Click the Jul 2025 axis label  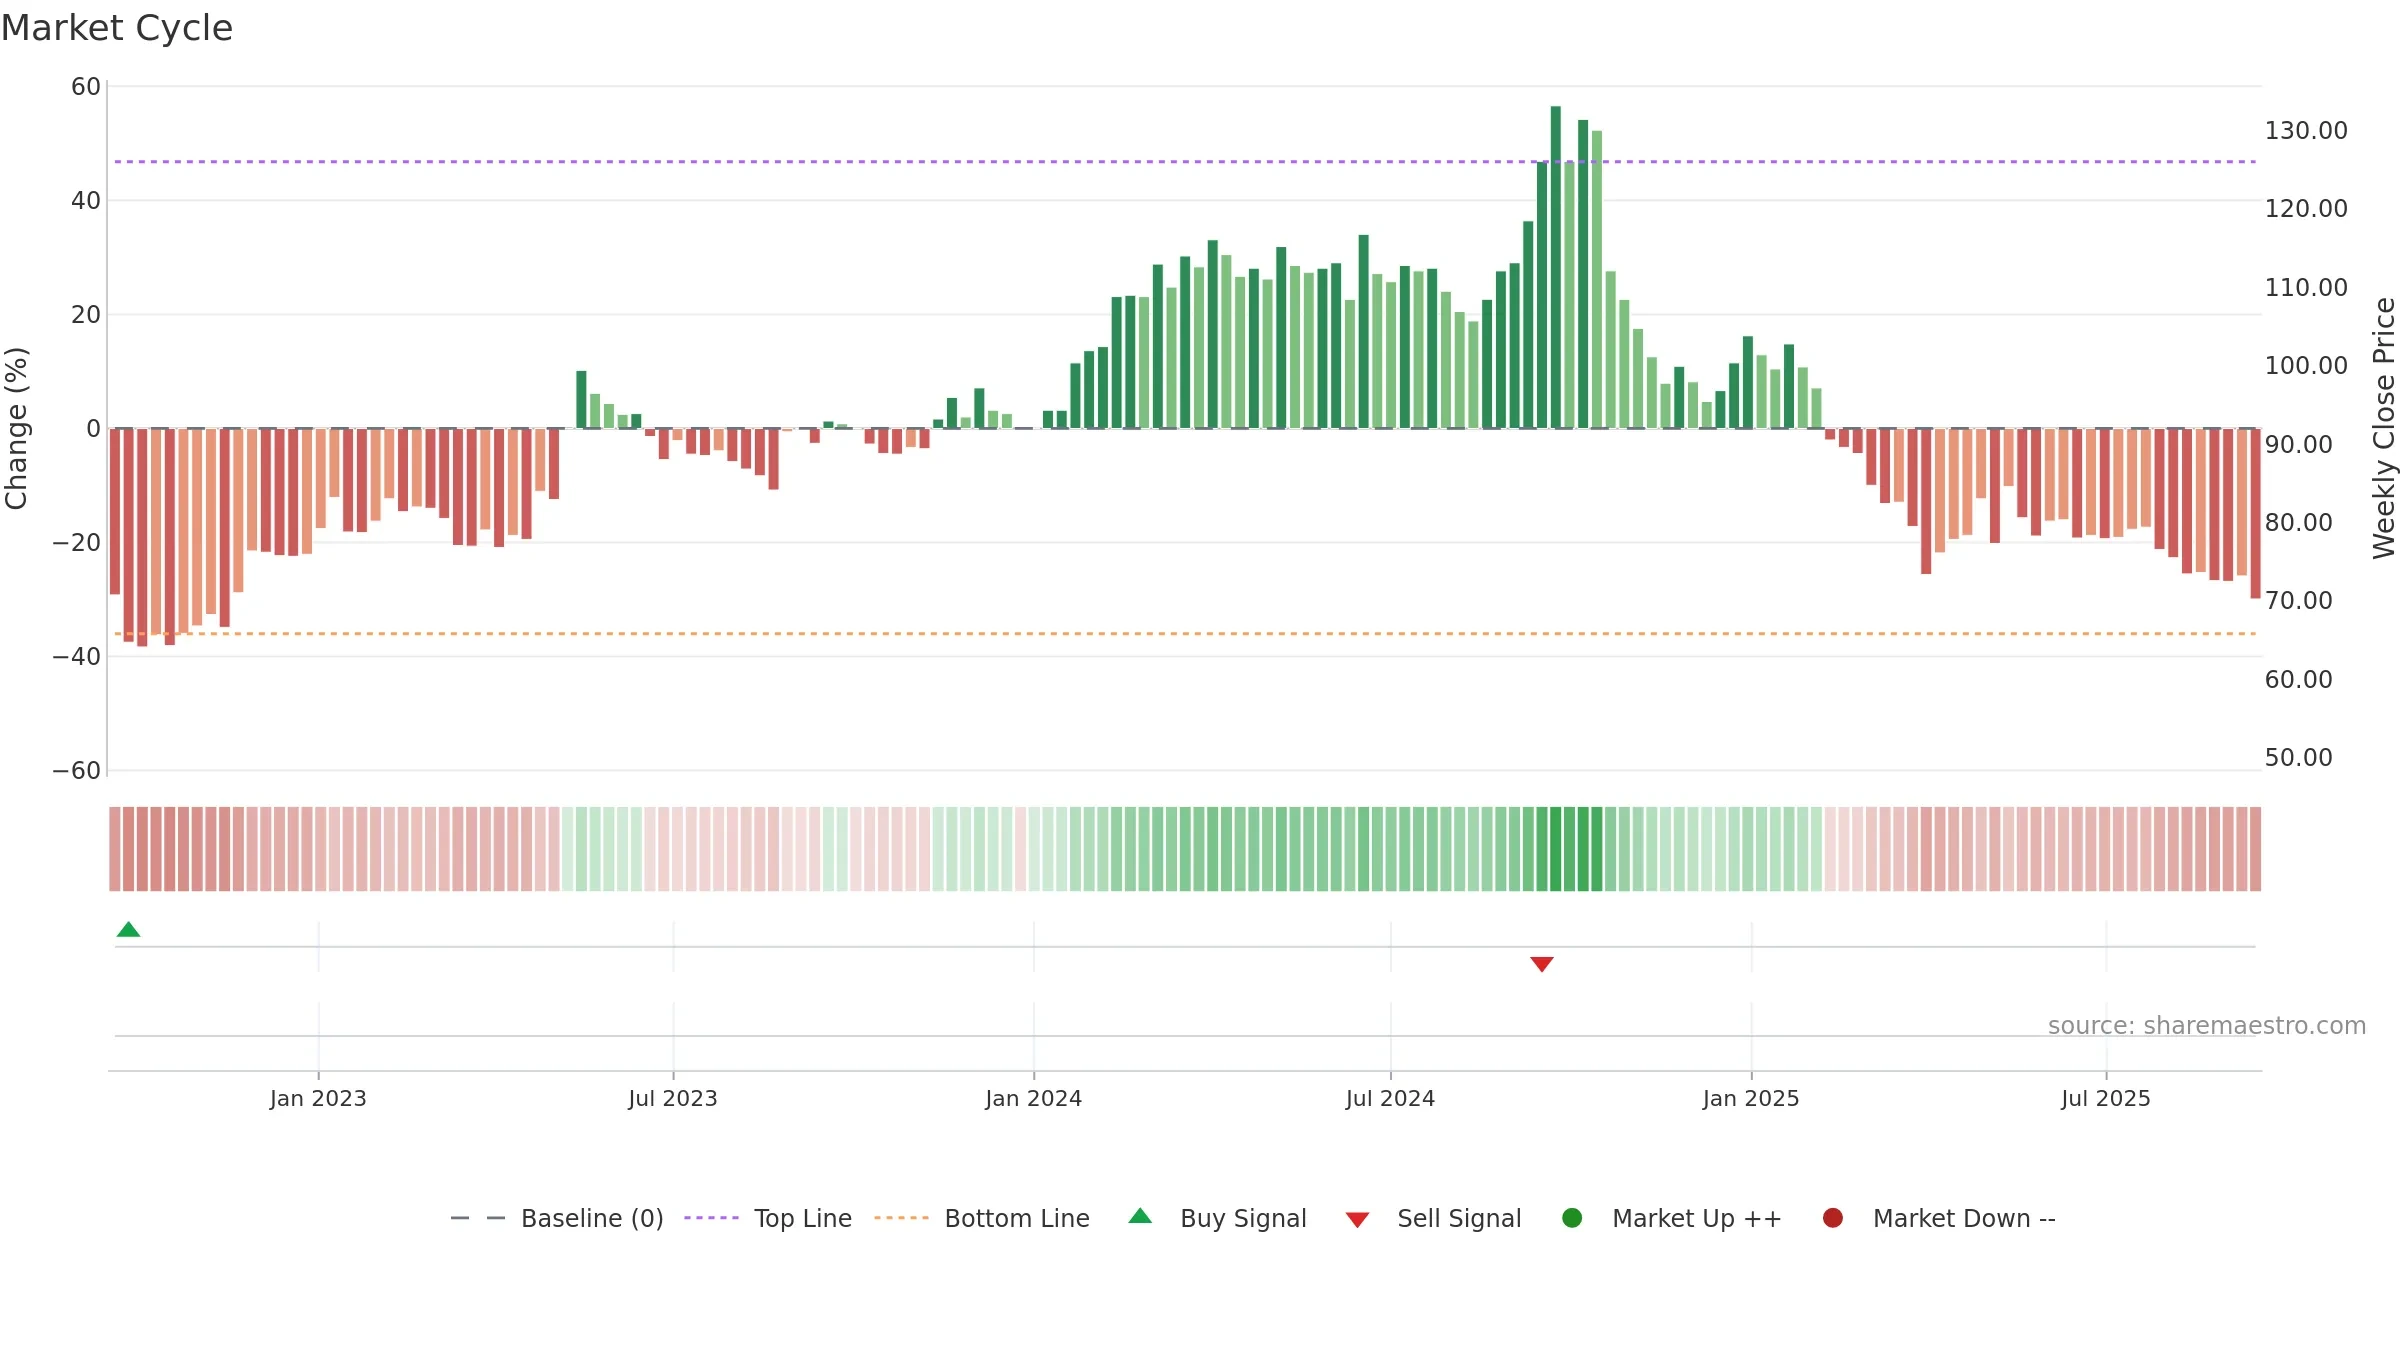(x=2106, y=1099)
